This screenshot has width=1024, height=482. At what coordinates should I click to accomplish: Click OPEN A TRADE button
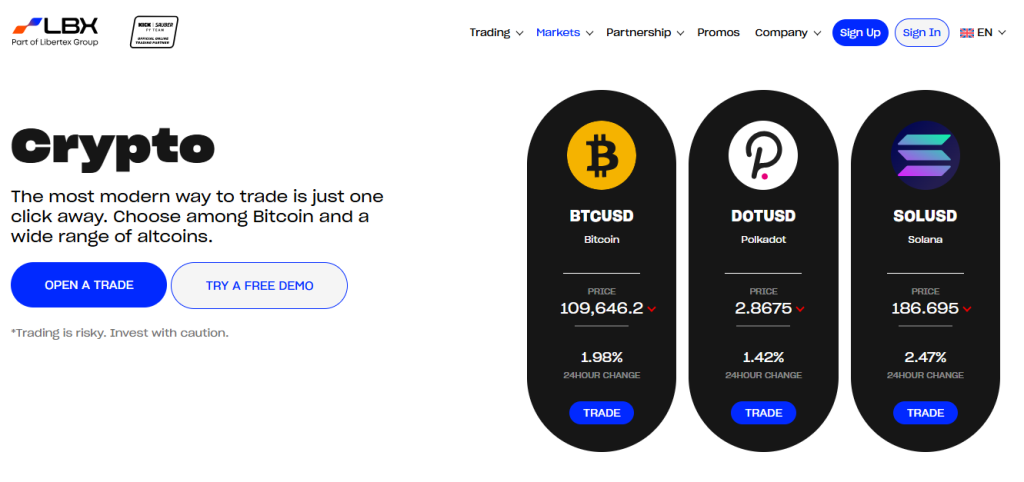(89, 285)
